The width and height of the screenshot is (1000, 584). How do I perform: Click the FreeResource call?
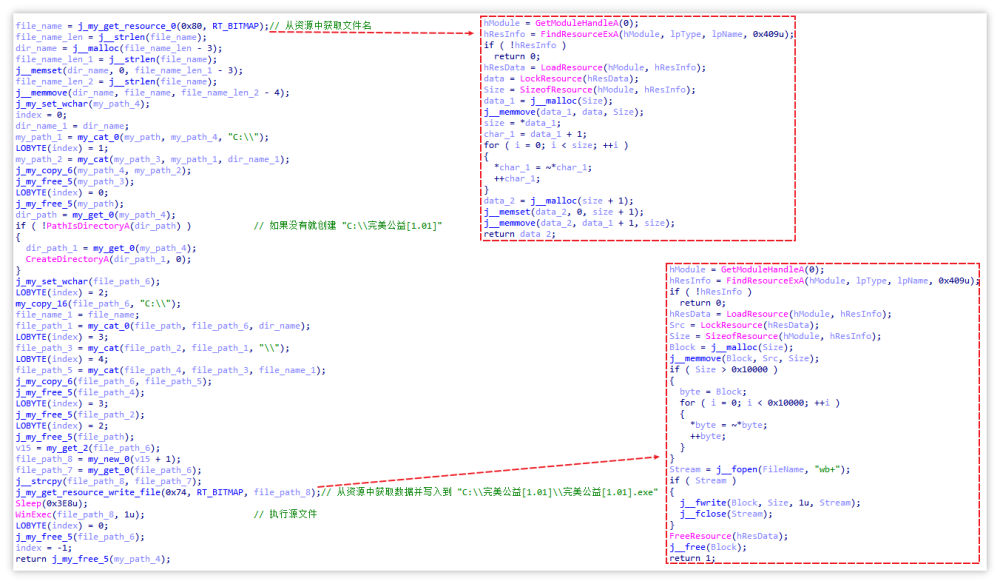703,534
